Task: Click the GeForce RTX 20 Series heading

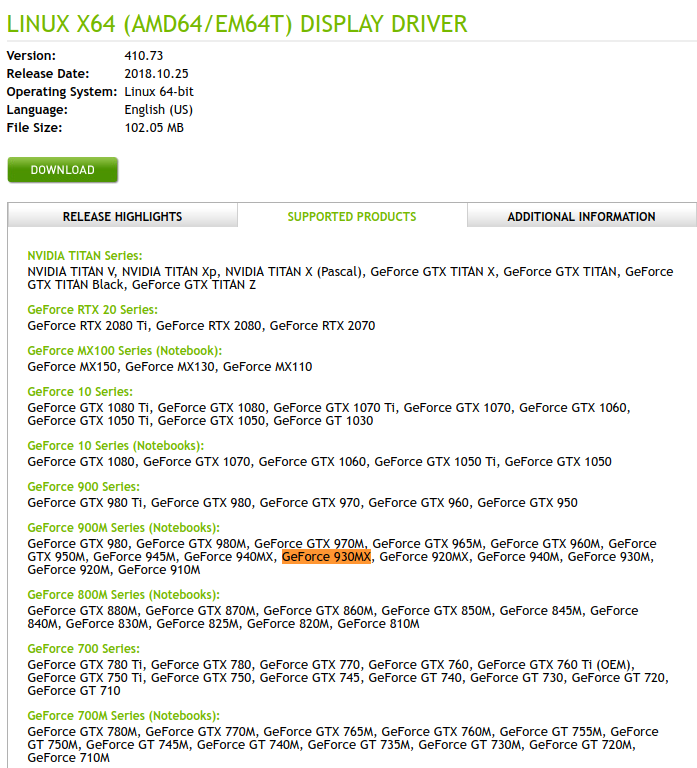Action: pyautogui.click(x=92, y=310)
